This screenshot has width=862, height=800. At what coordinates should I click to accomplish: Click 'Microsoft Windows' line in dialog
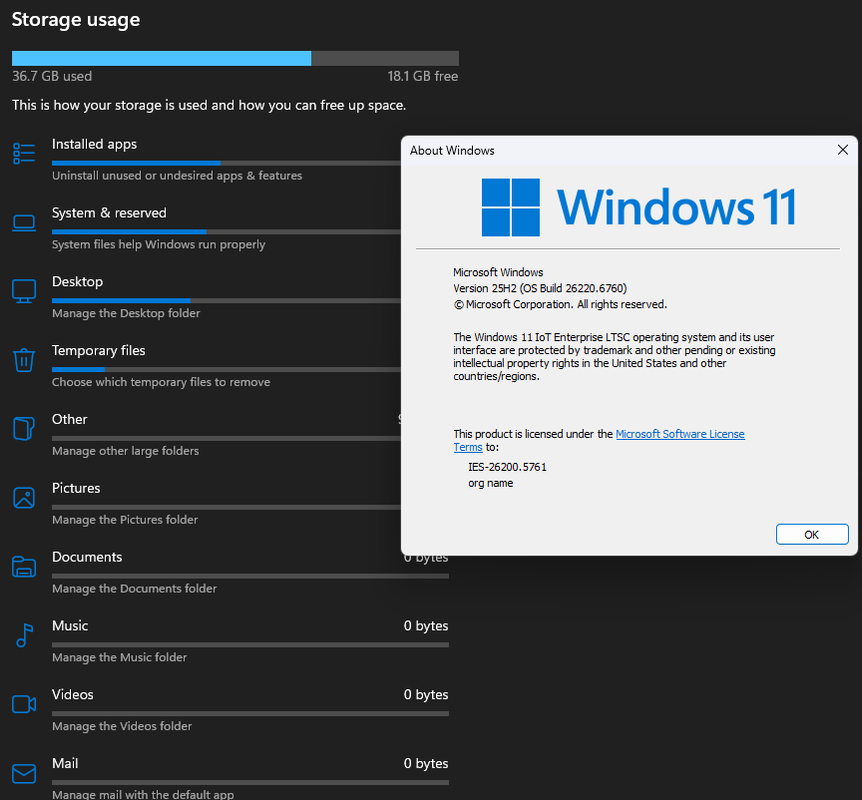498,273
